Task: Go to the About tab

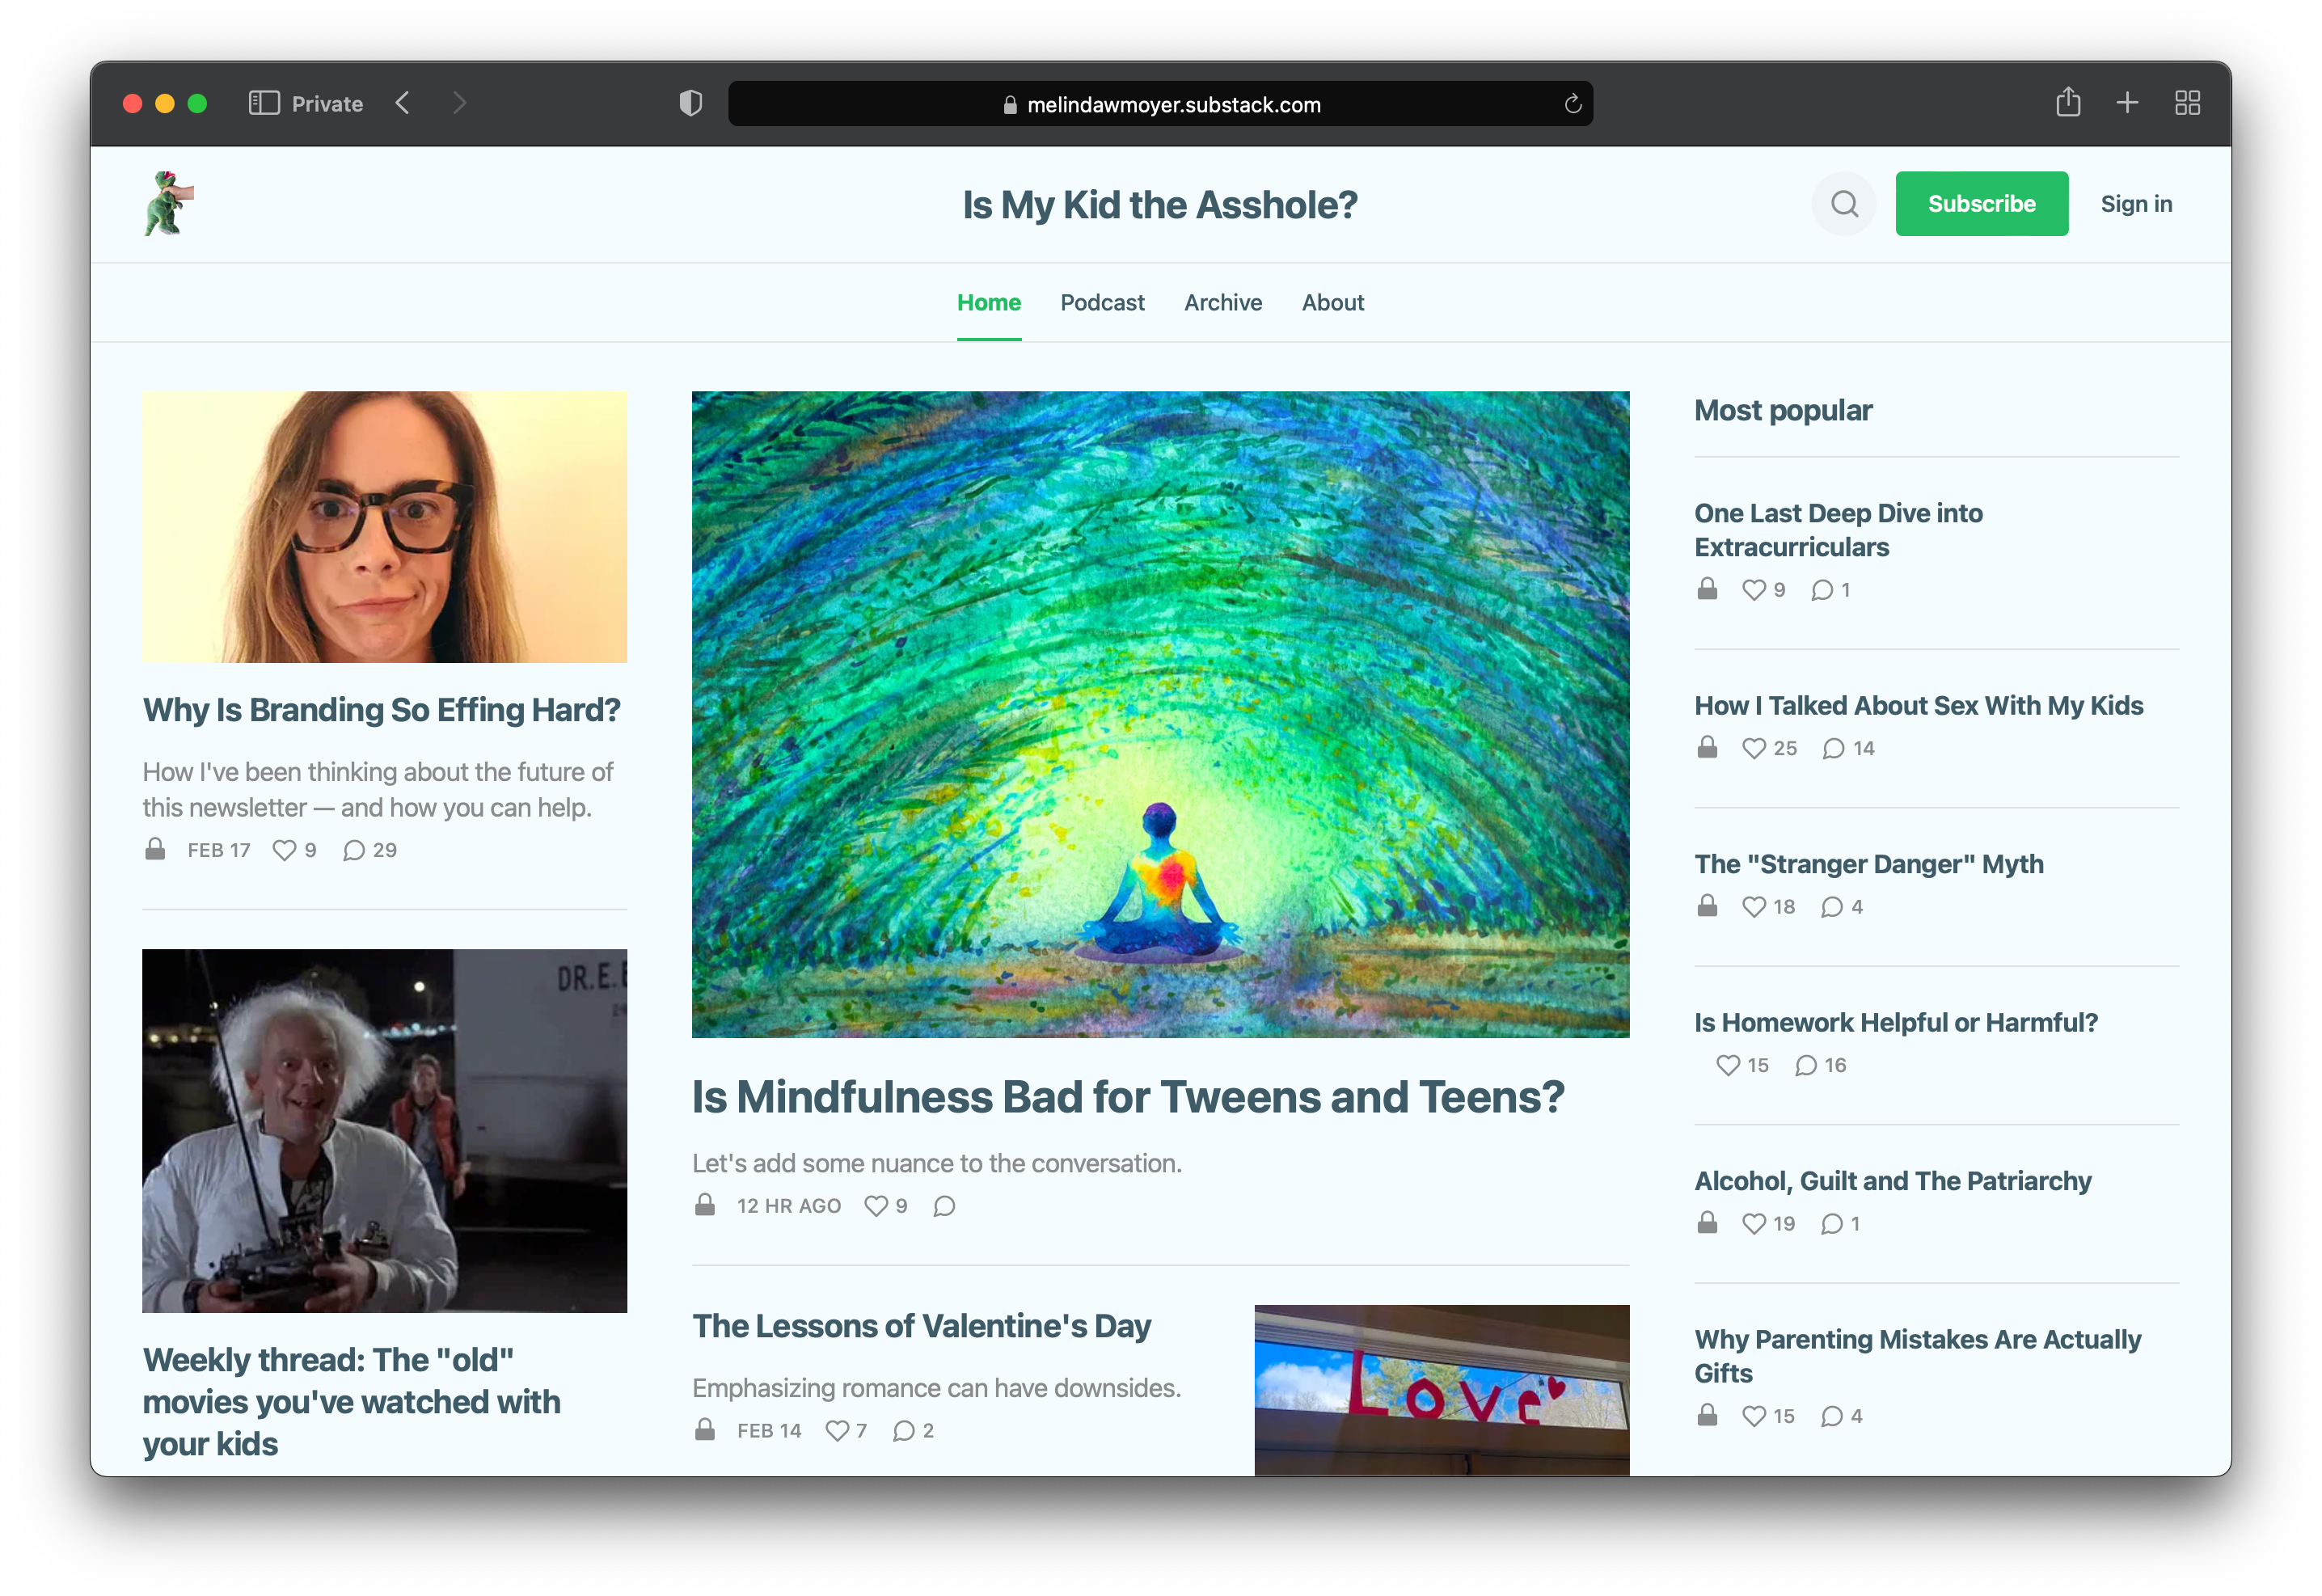Action: point(1332,302)
